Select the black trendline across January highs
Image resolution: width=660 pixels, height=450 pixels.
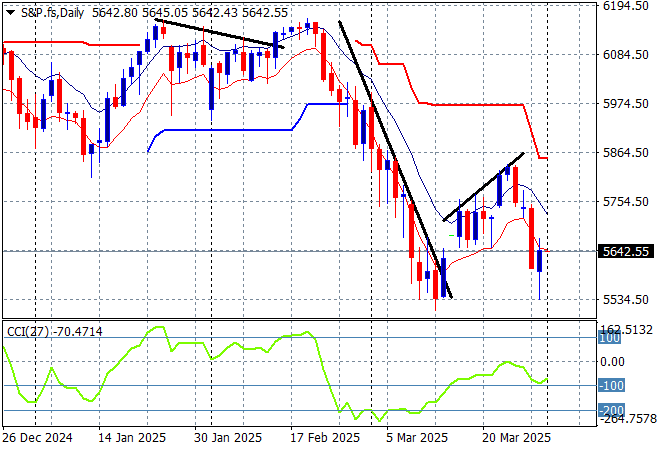(x=219, y=33)
